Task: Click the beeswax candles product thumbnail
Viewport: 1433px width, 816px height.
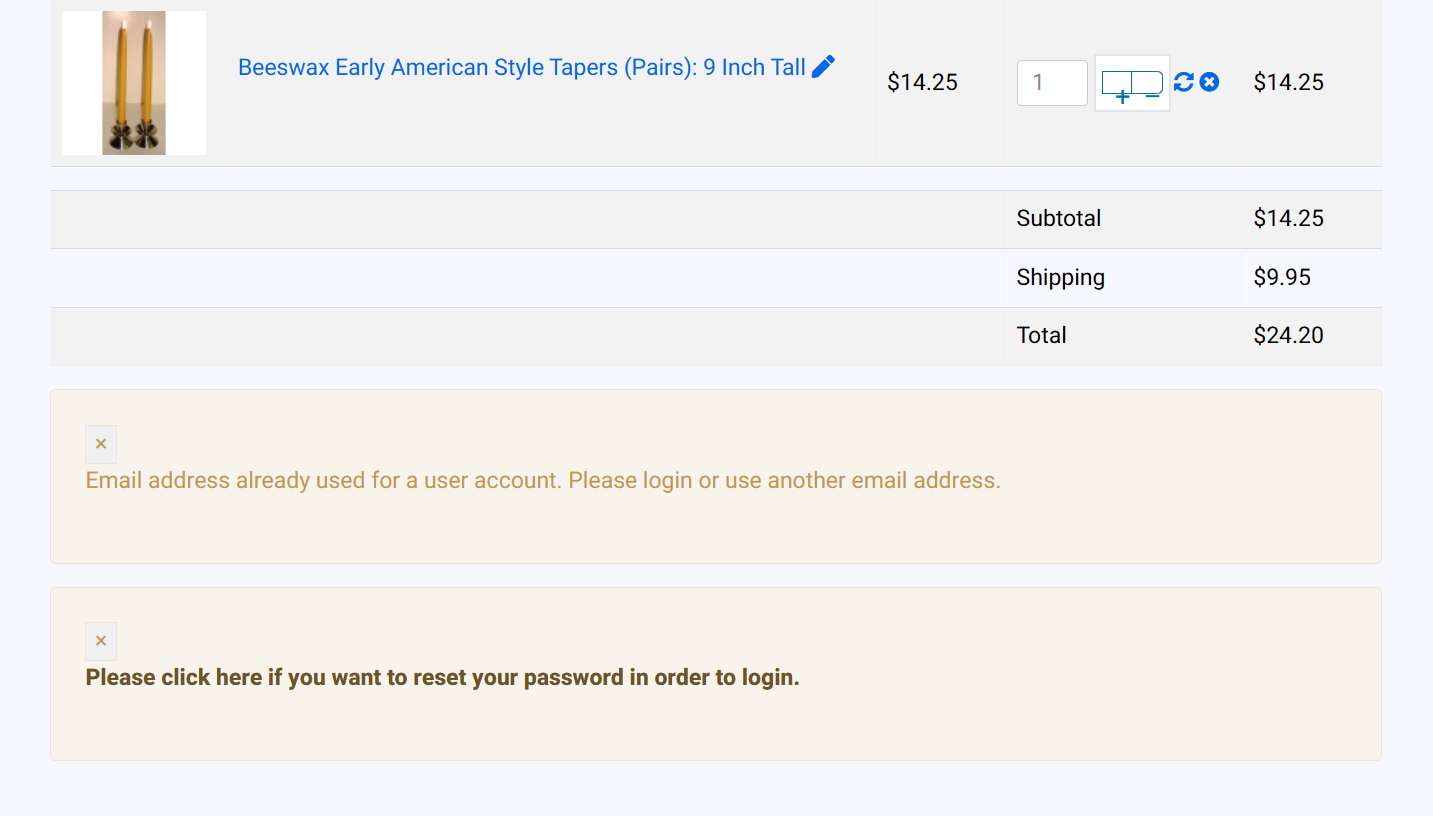Action: pos(134,83)
